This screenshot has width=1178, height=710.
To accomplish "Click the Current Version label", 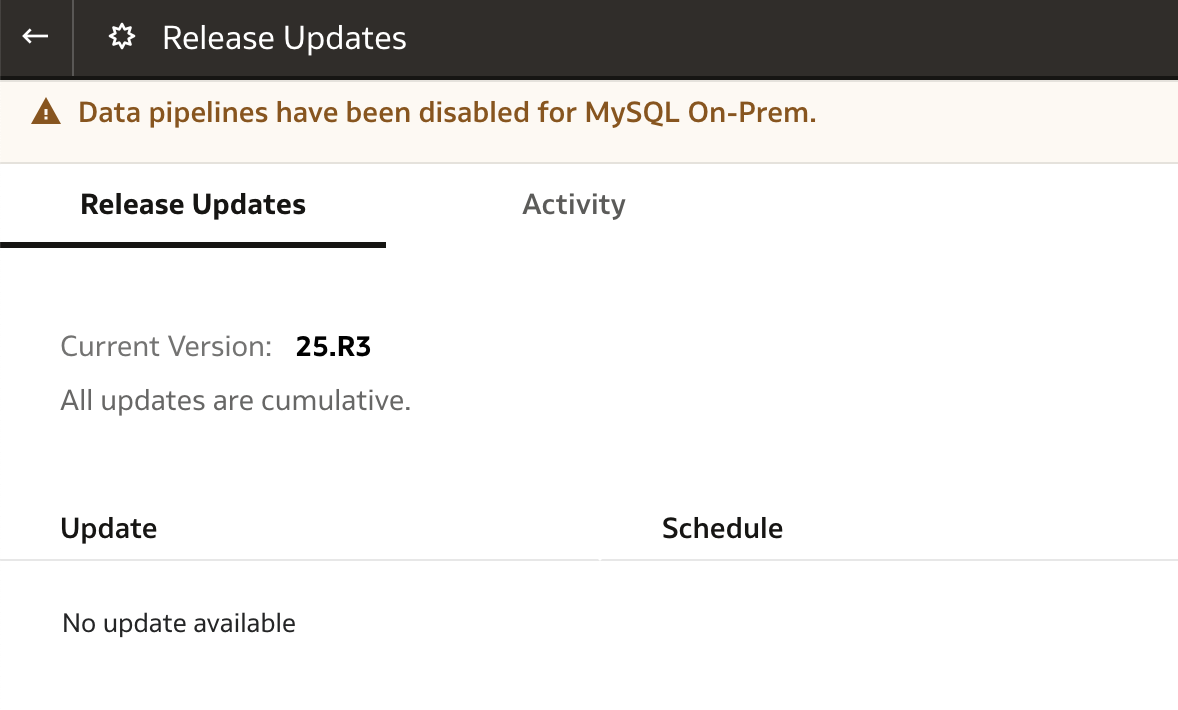I will click(x=166, y=346).
